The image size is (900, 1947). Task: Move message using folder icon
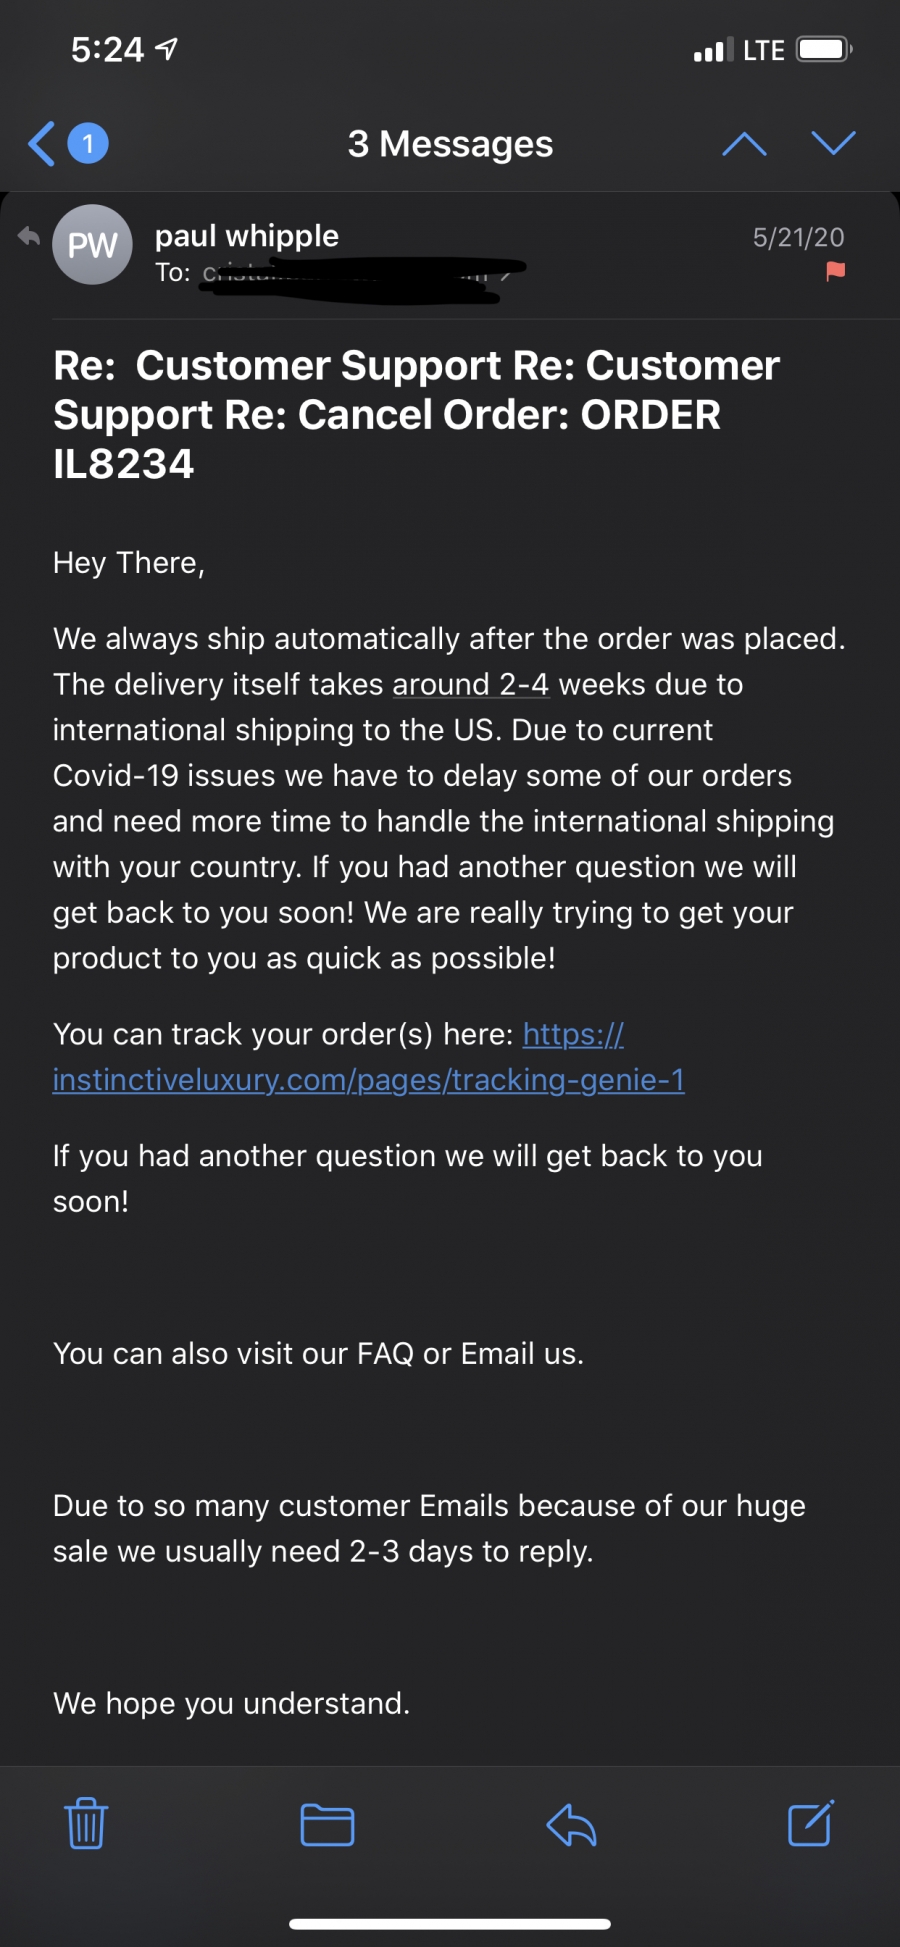(x=328, y=1825)
